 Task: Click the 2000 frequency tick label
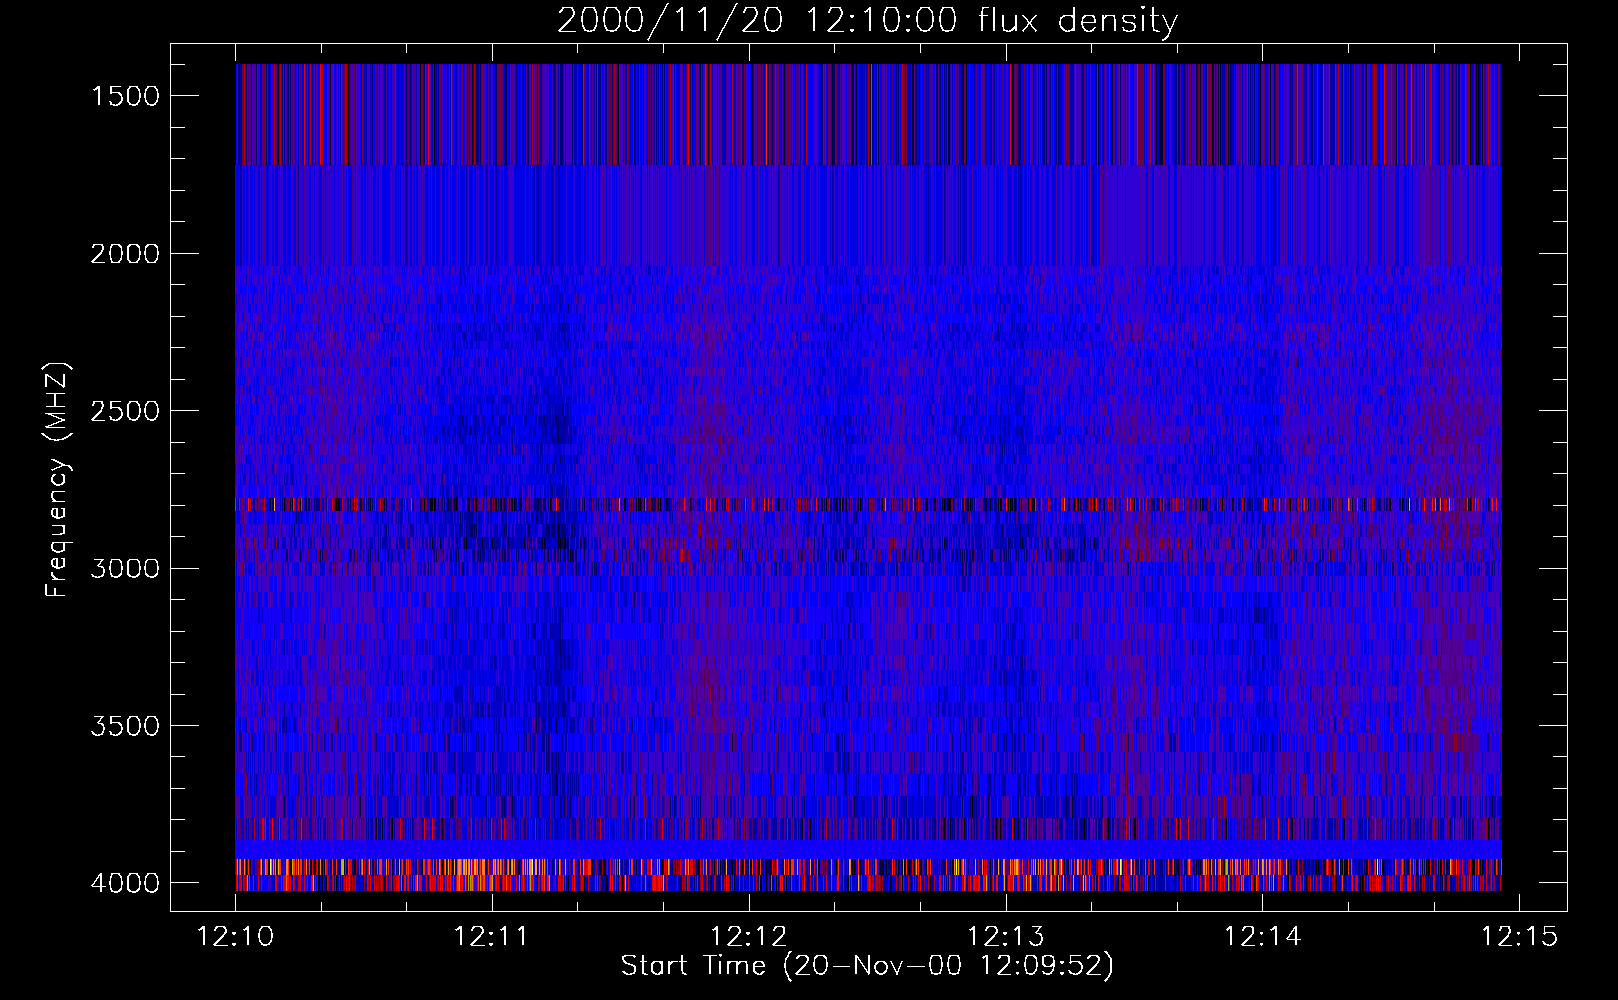pos(125,254)
